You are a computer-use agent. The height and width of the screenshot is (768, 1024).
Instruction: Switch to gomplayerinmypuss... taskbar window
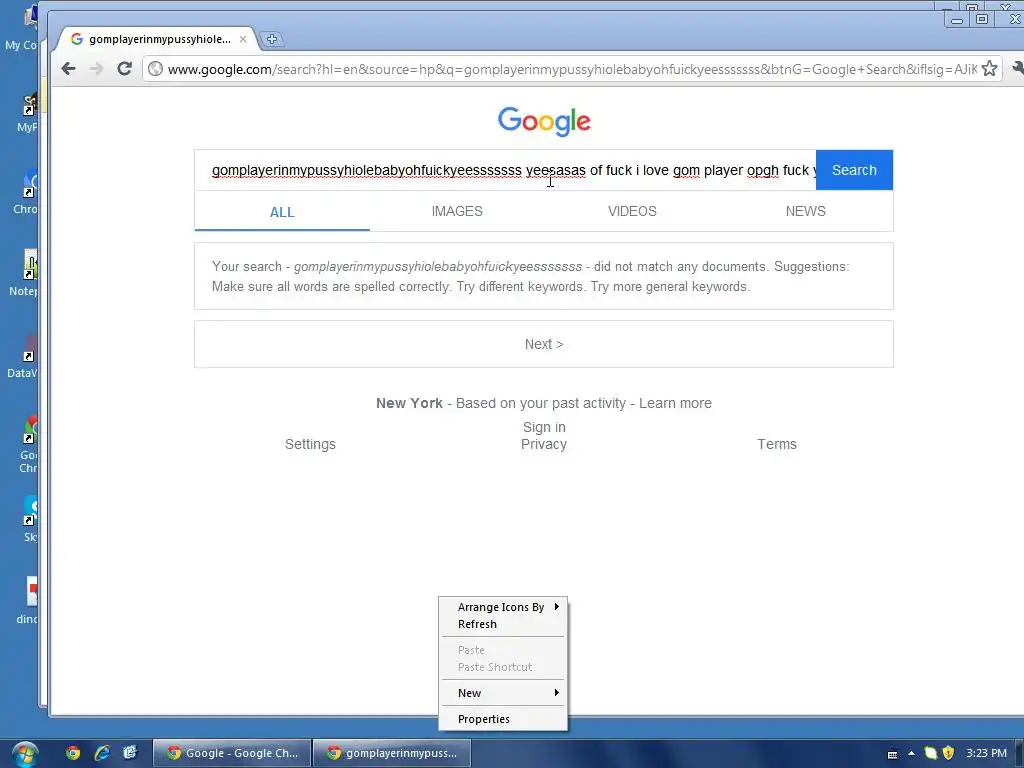pos(392,753)
